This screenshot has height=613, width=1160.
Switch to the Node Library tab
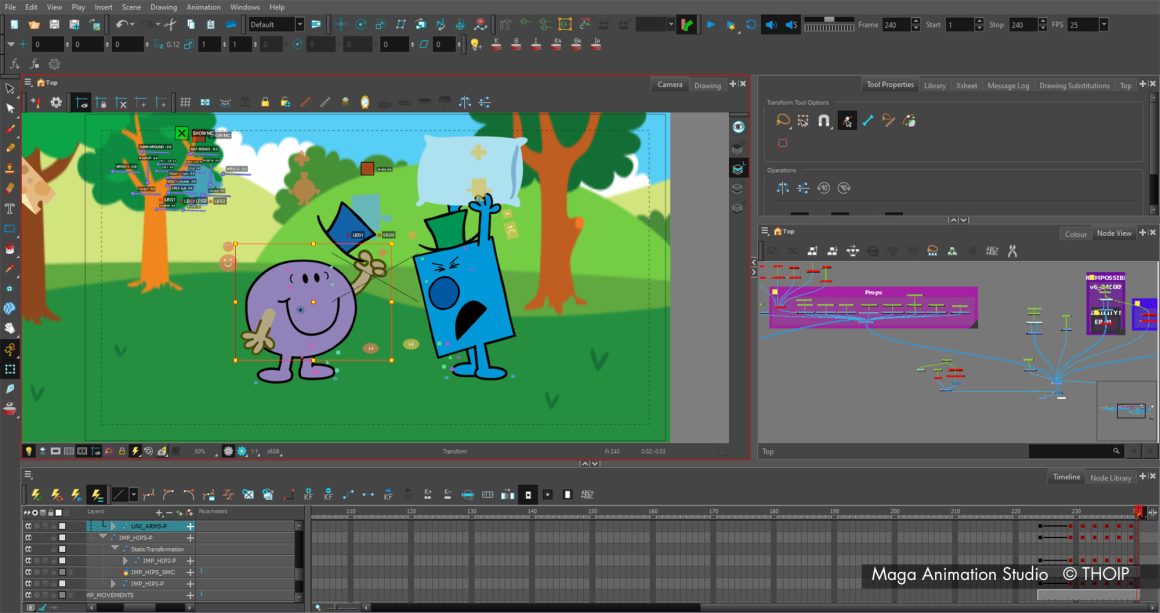[x=1110, y=478]
